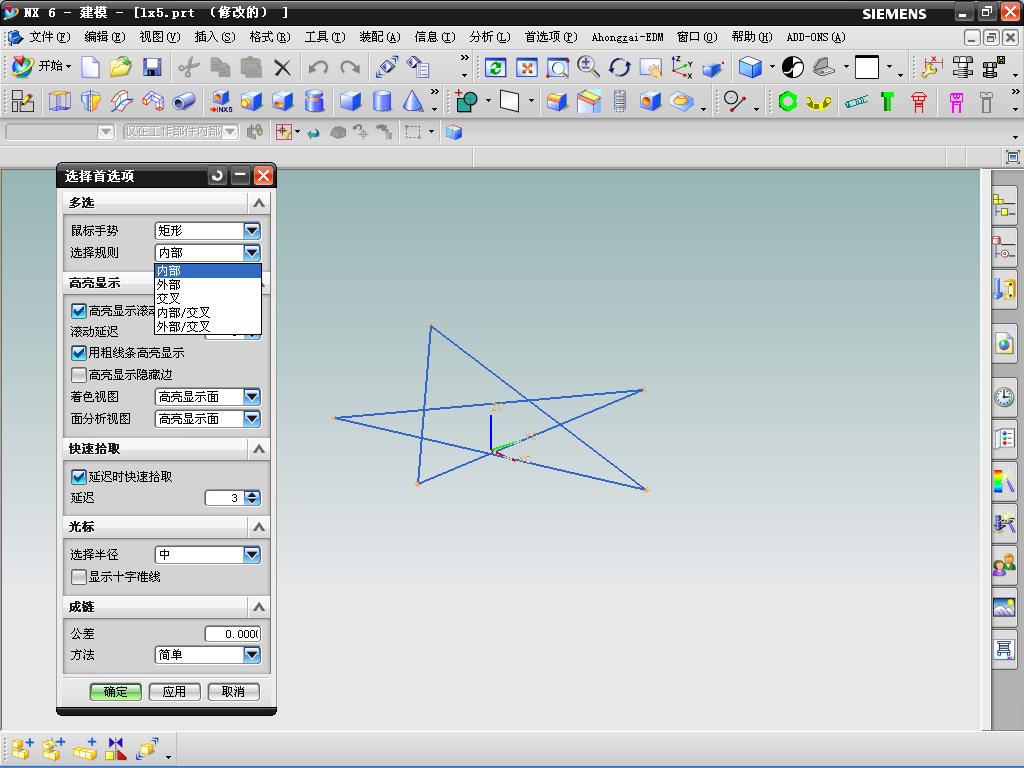The width and height of the screenshot is (1024, 768).
Task: Open the Internet Explorer sidebar icon
Action: (1004, 344)
